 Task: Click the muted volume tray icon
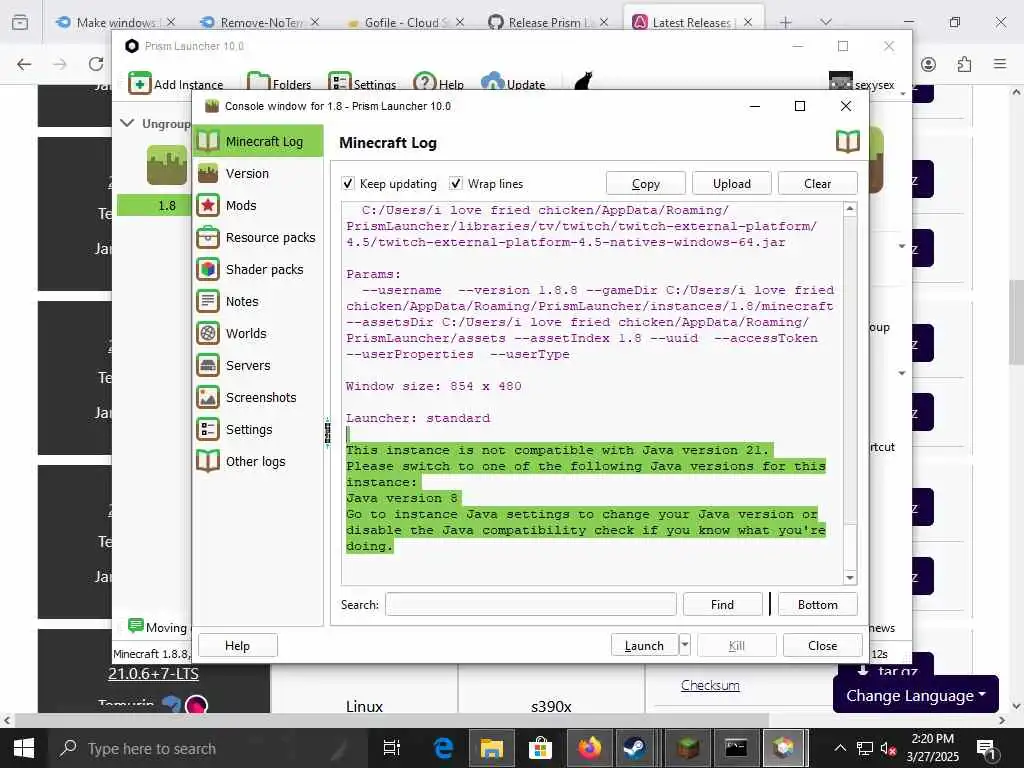[x=888, y=748]
